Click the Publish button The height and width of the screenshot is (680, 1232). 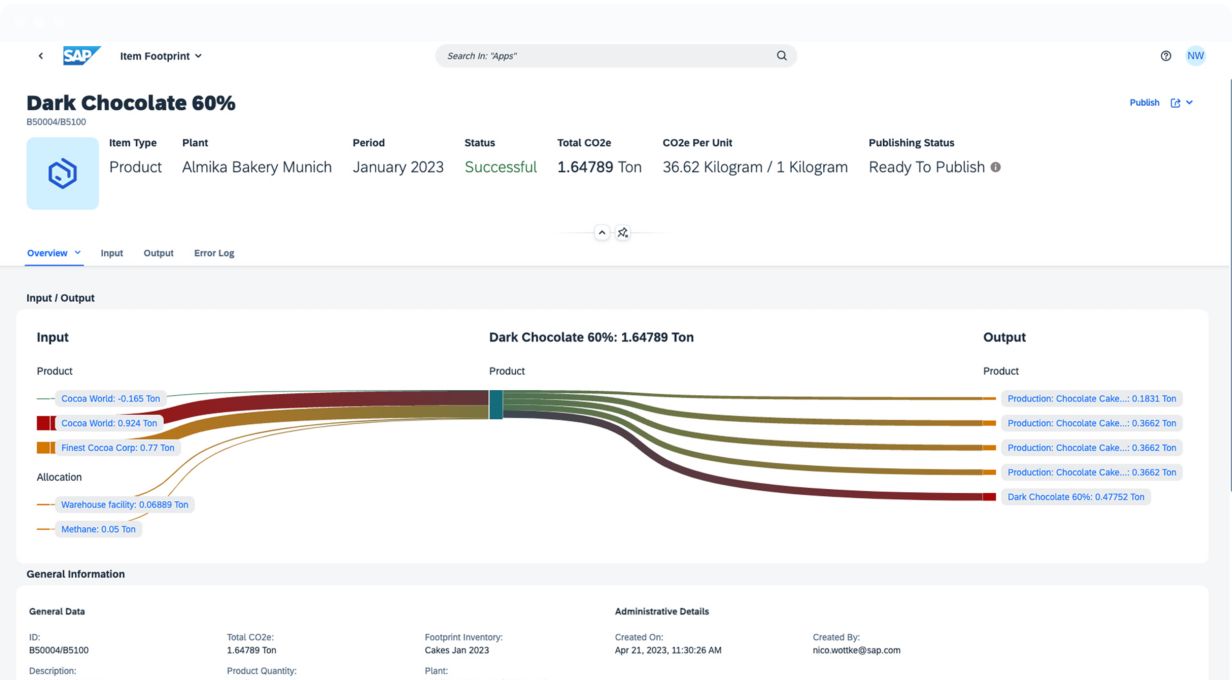[1144, 103]
